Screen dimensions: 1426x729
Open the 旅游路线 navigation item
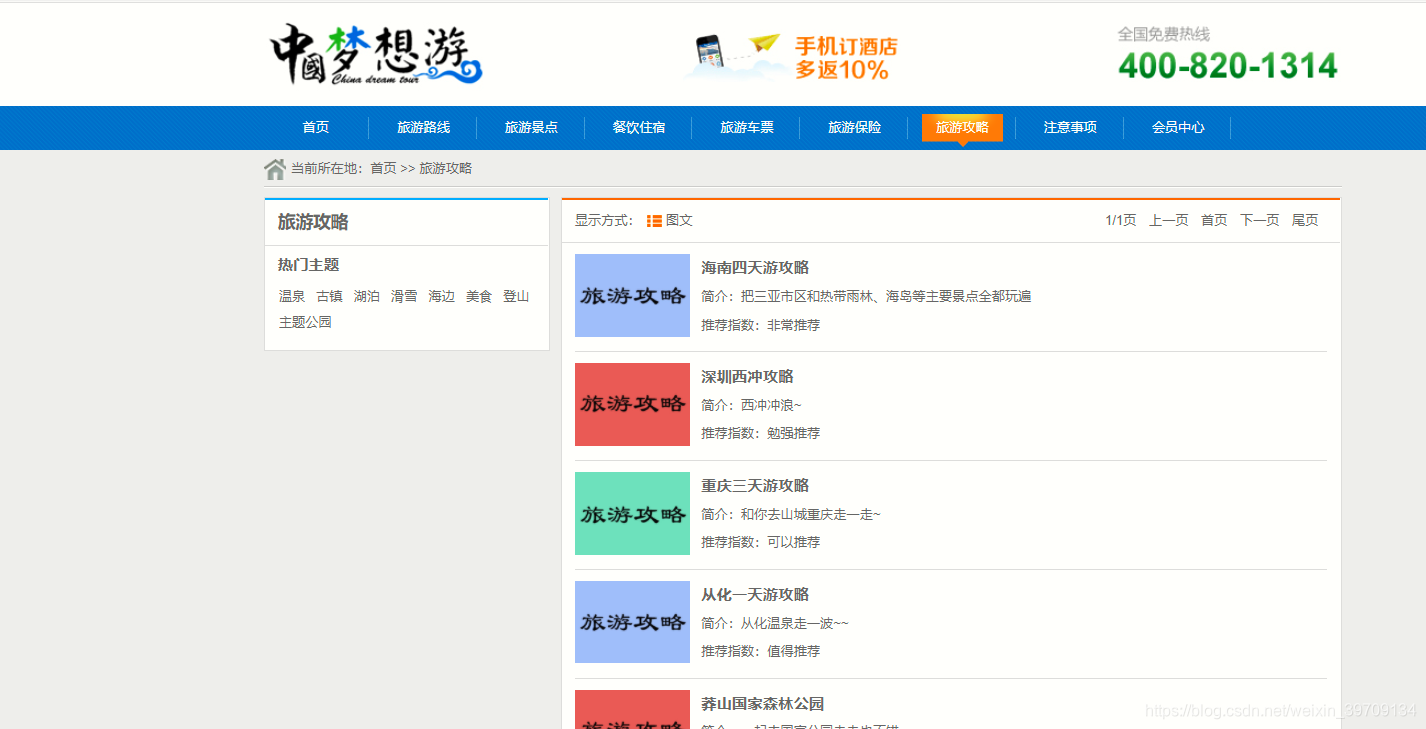click(x=423, y=128)
